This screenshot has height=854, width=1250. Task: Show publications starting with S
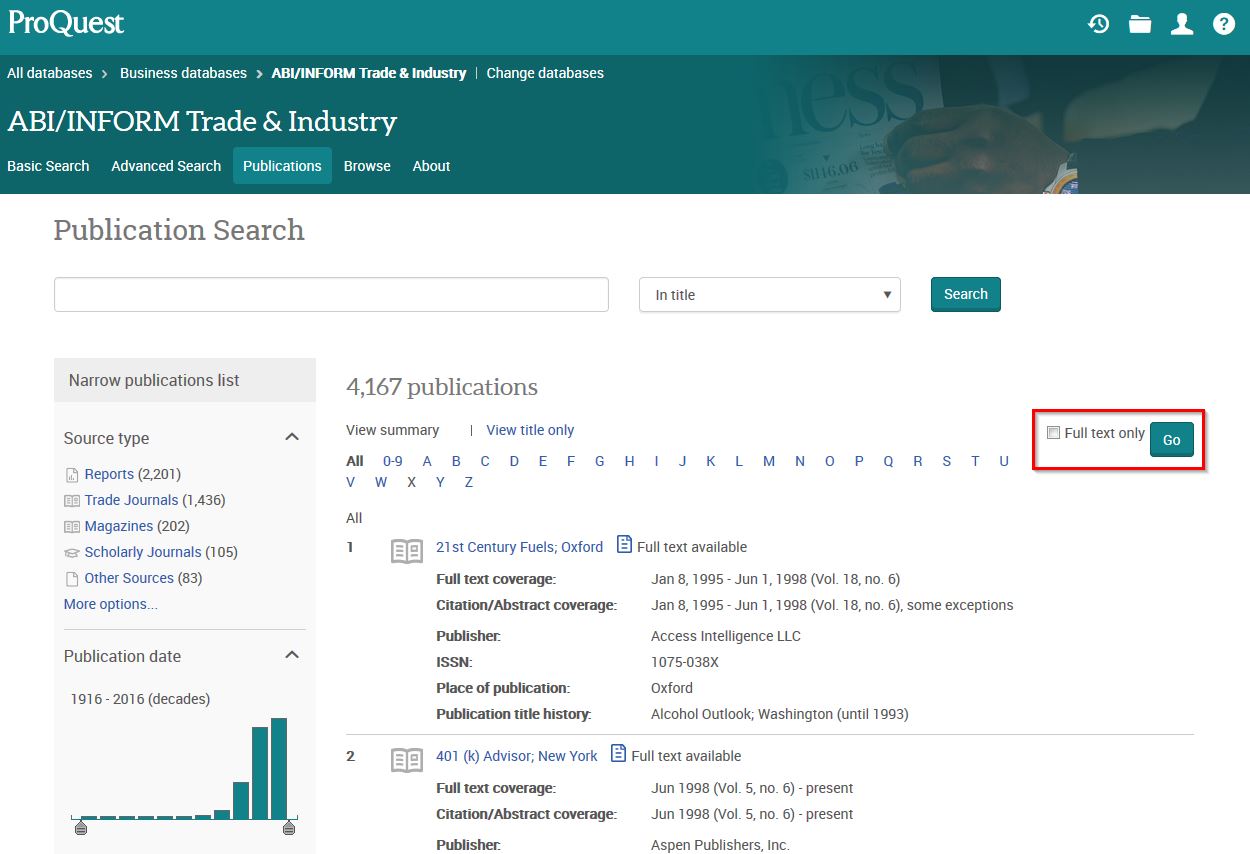point(946,461)
